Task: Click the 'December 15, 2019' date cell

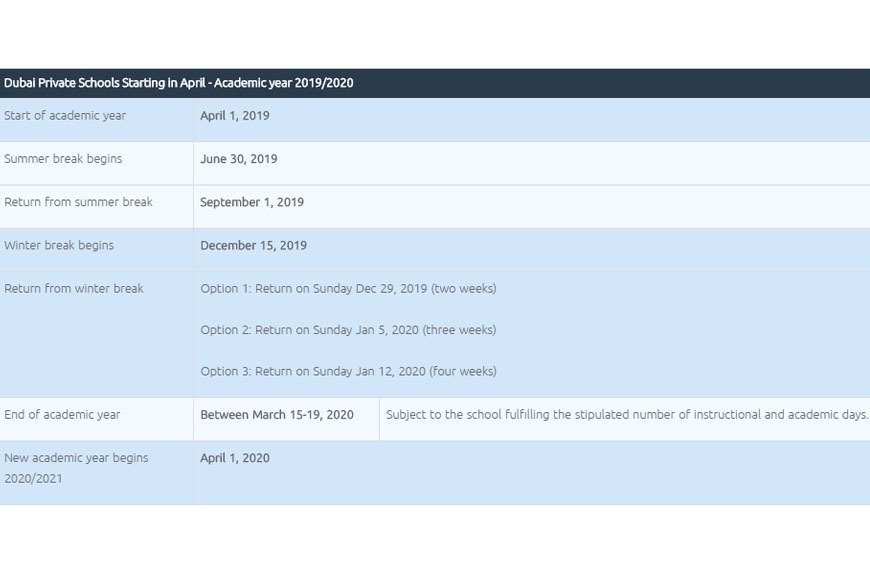Action: point(254,245)
